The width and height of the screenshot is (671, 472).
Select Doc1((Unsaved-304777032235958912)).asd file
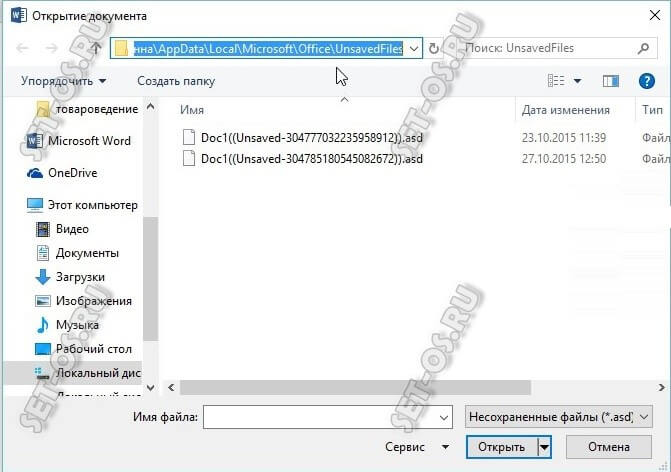pos(312,137)
